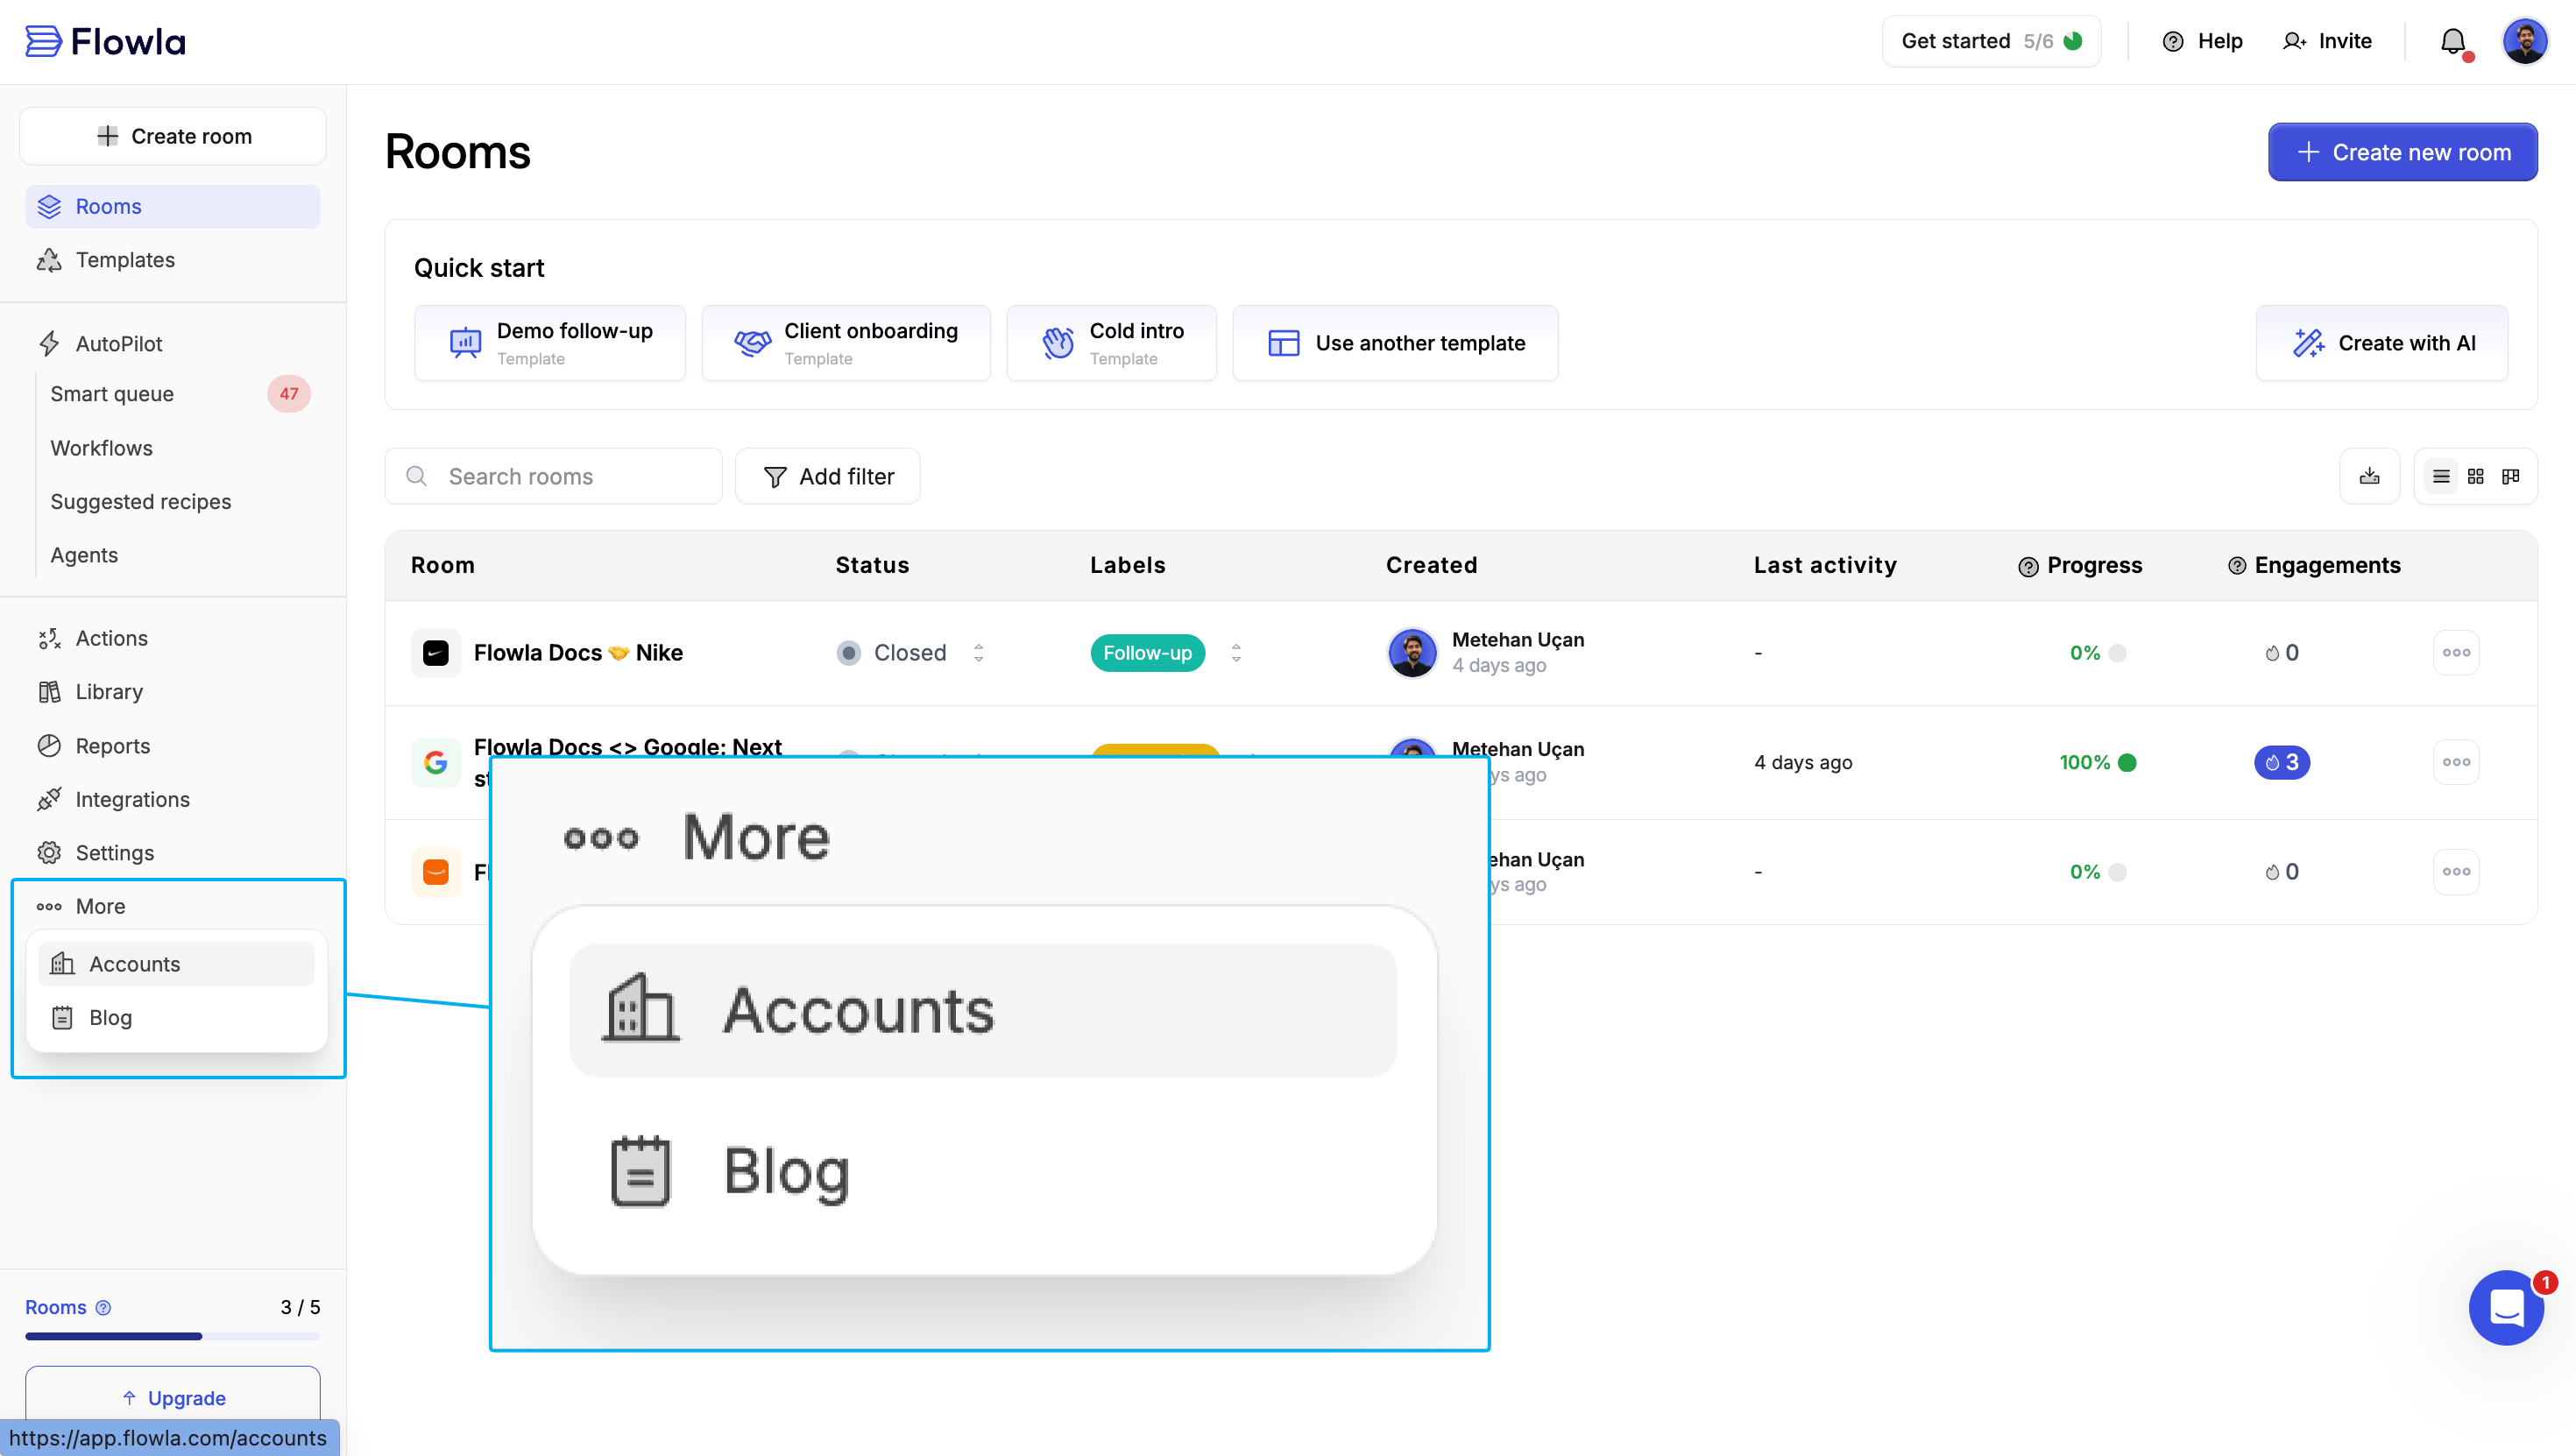Click the export rooms download icon
This screenshot has height=1456, width=2576.
[2369, 476]
